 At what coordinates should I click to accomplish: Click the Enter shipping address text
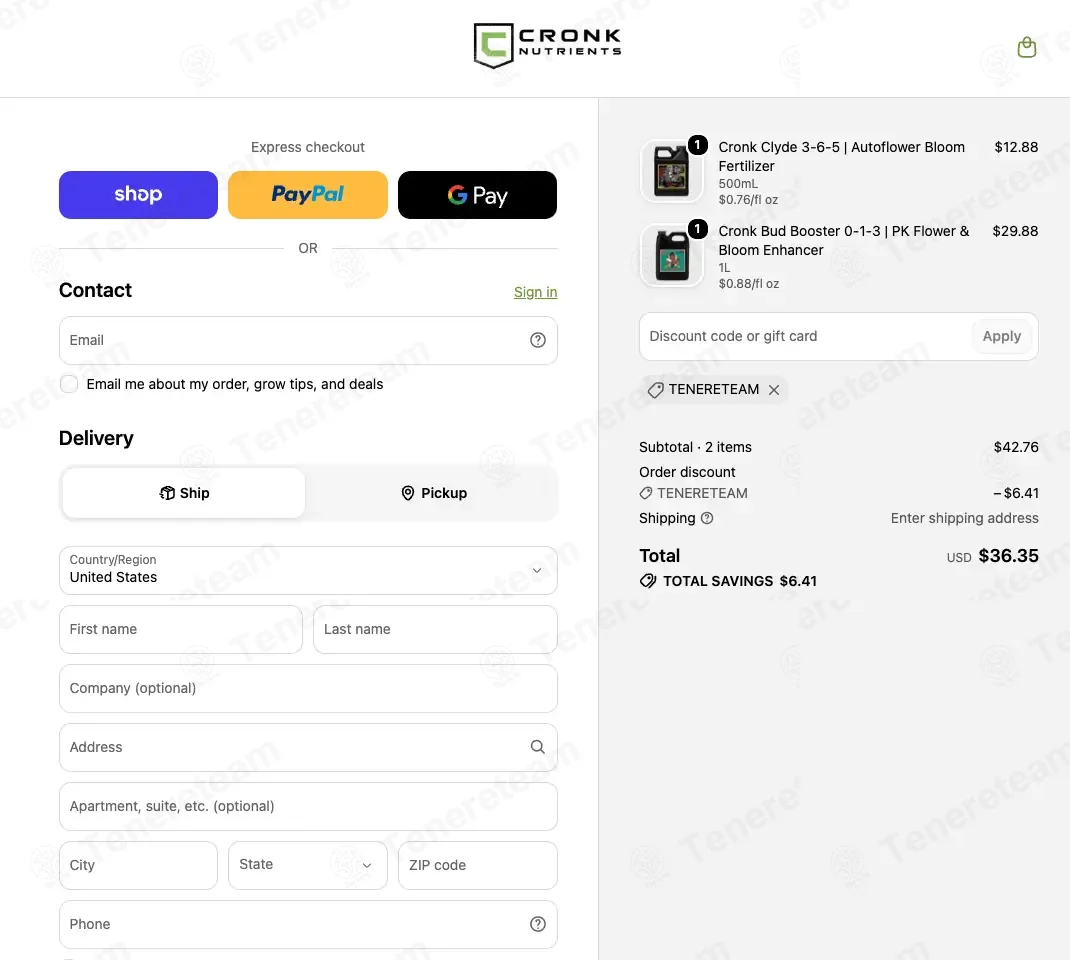tap(964, 518)
